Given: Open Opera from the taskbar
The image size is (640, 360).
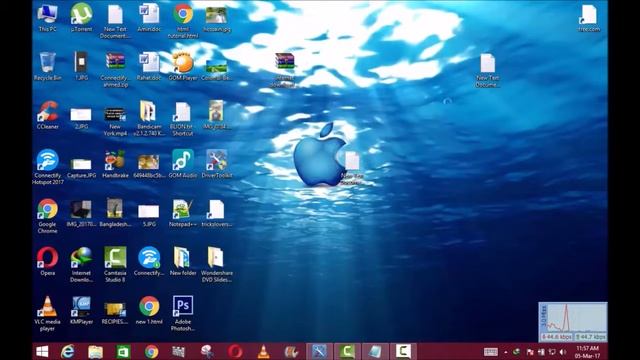Looking at the screenshot, I should click(235, 351).
